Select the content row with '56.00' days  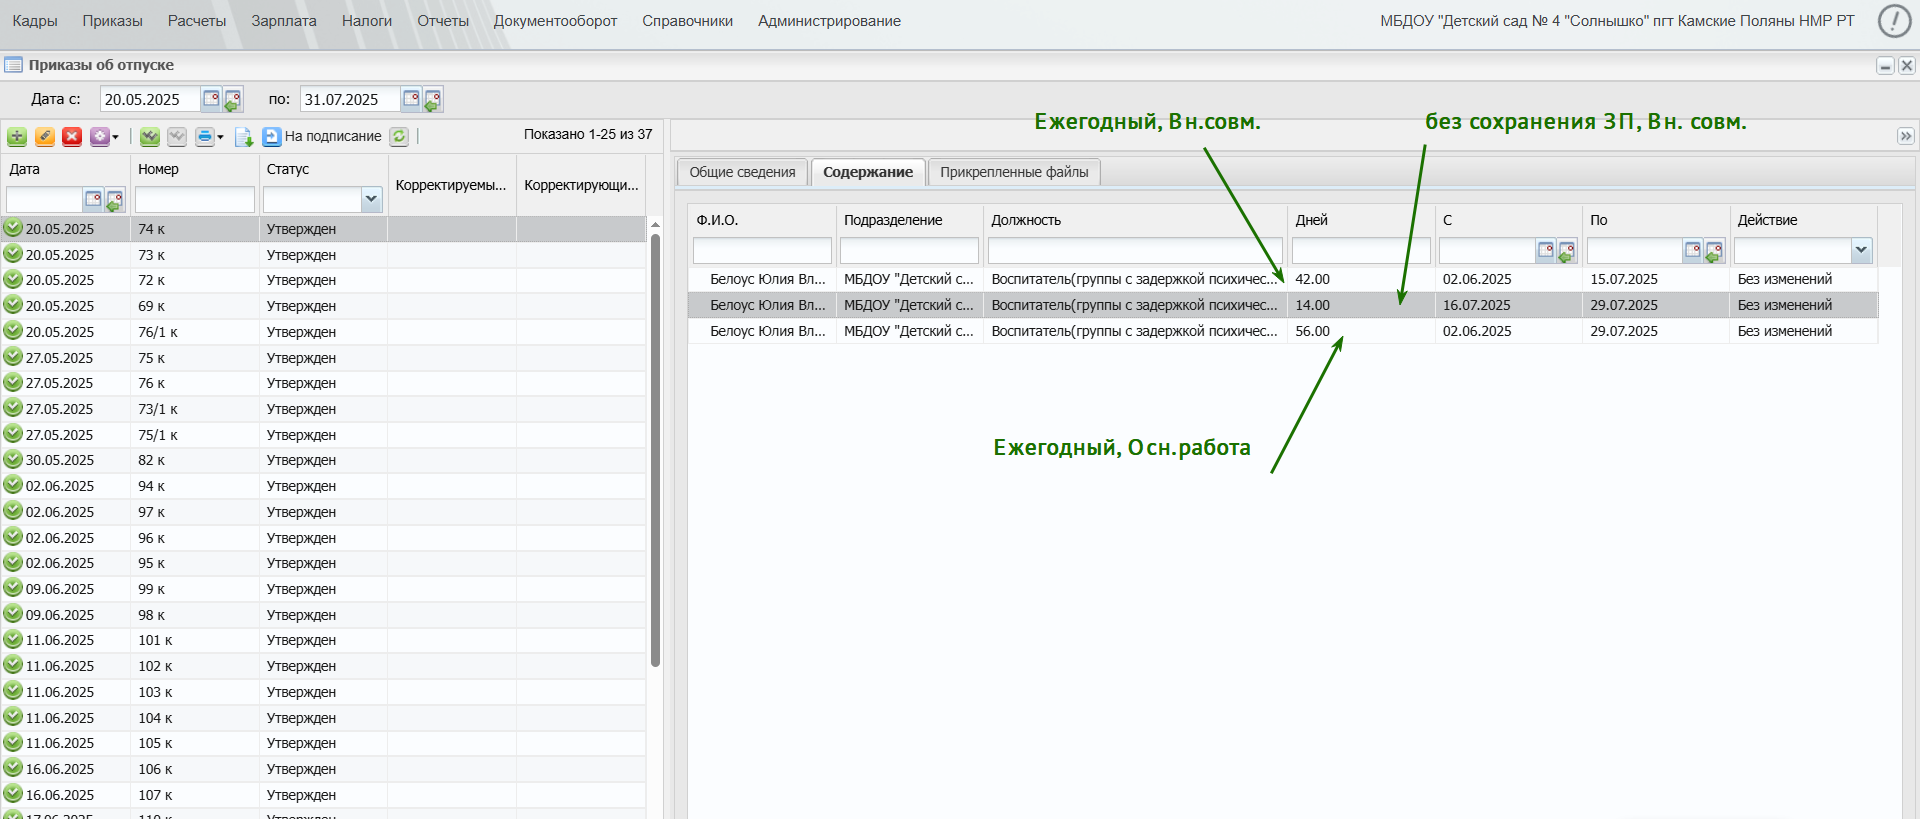1283,331
